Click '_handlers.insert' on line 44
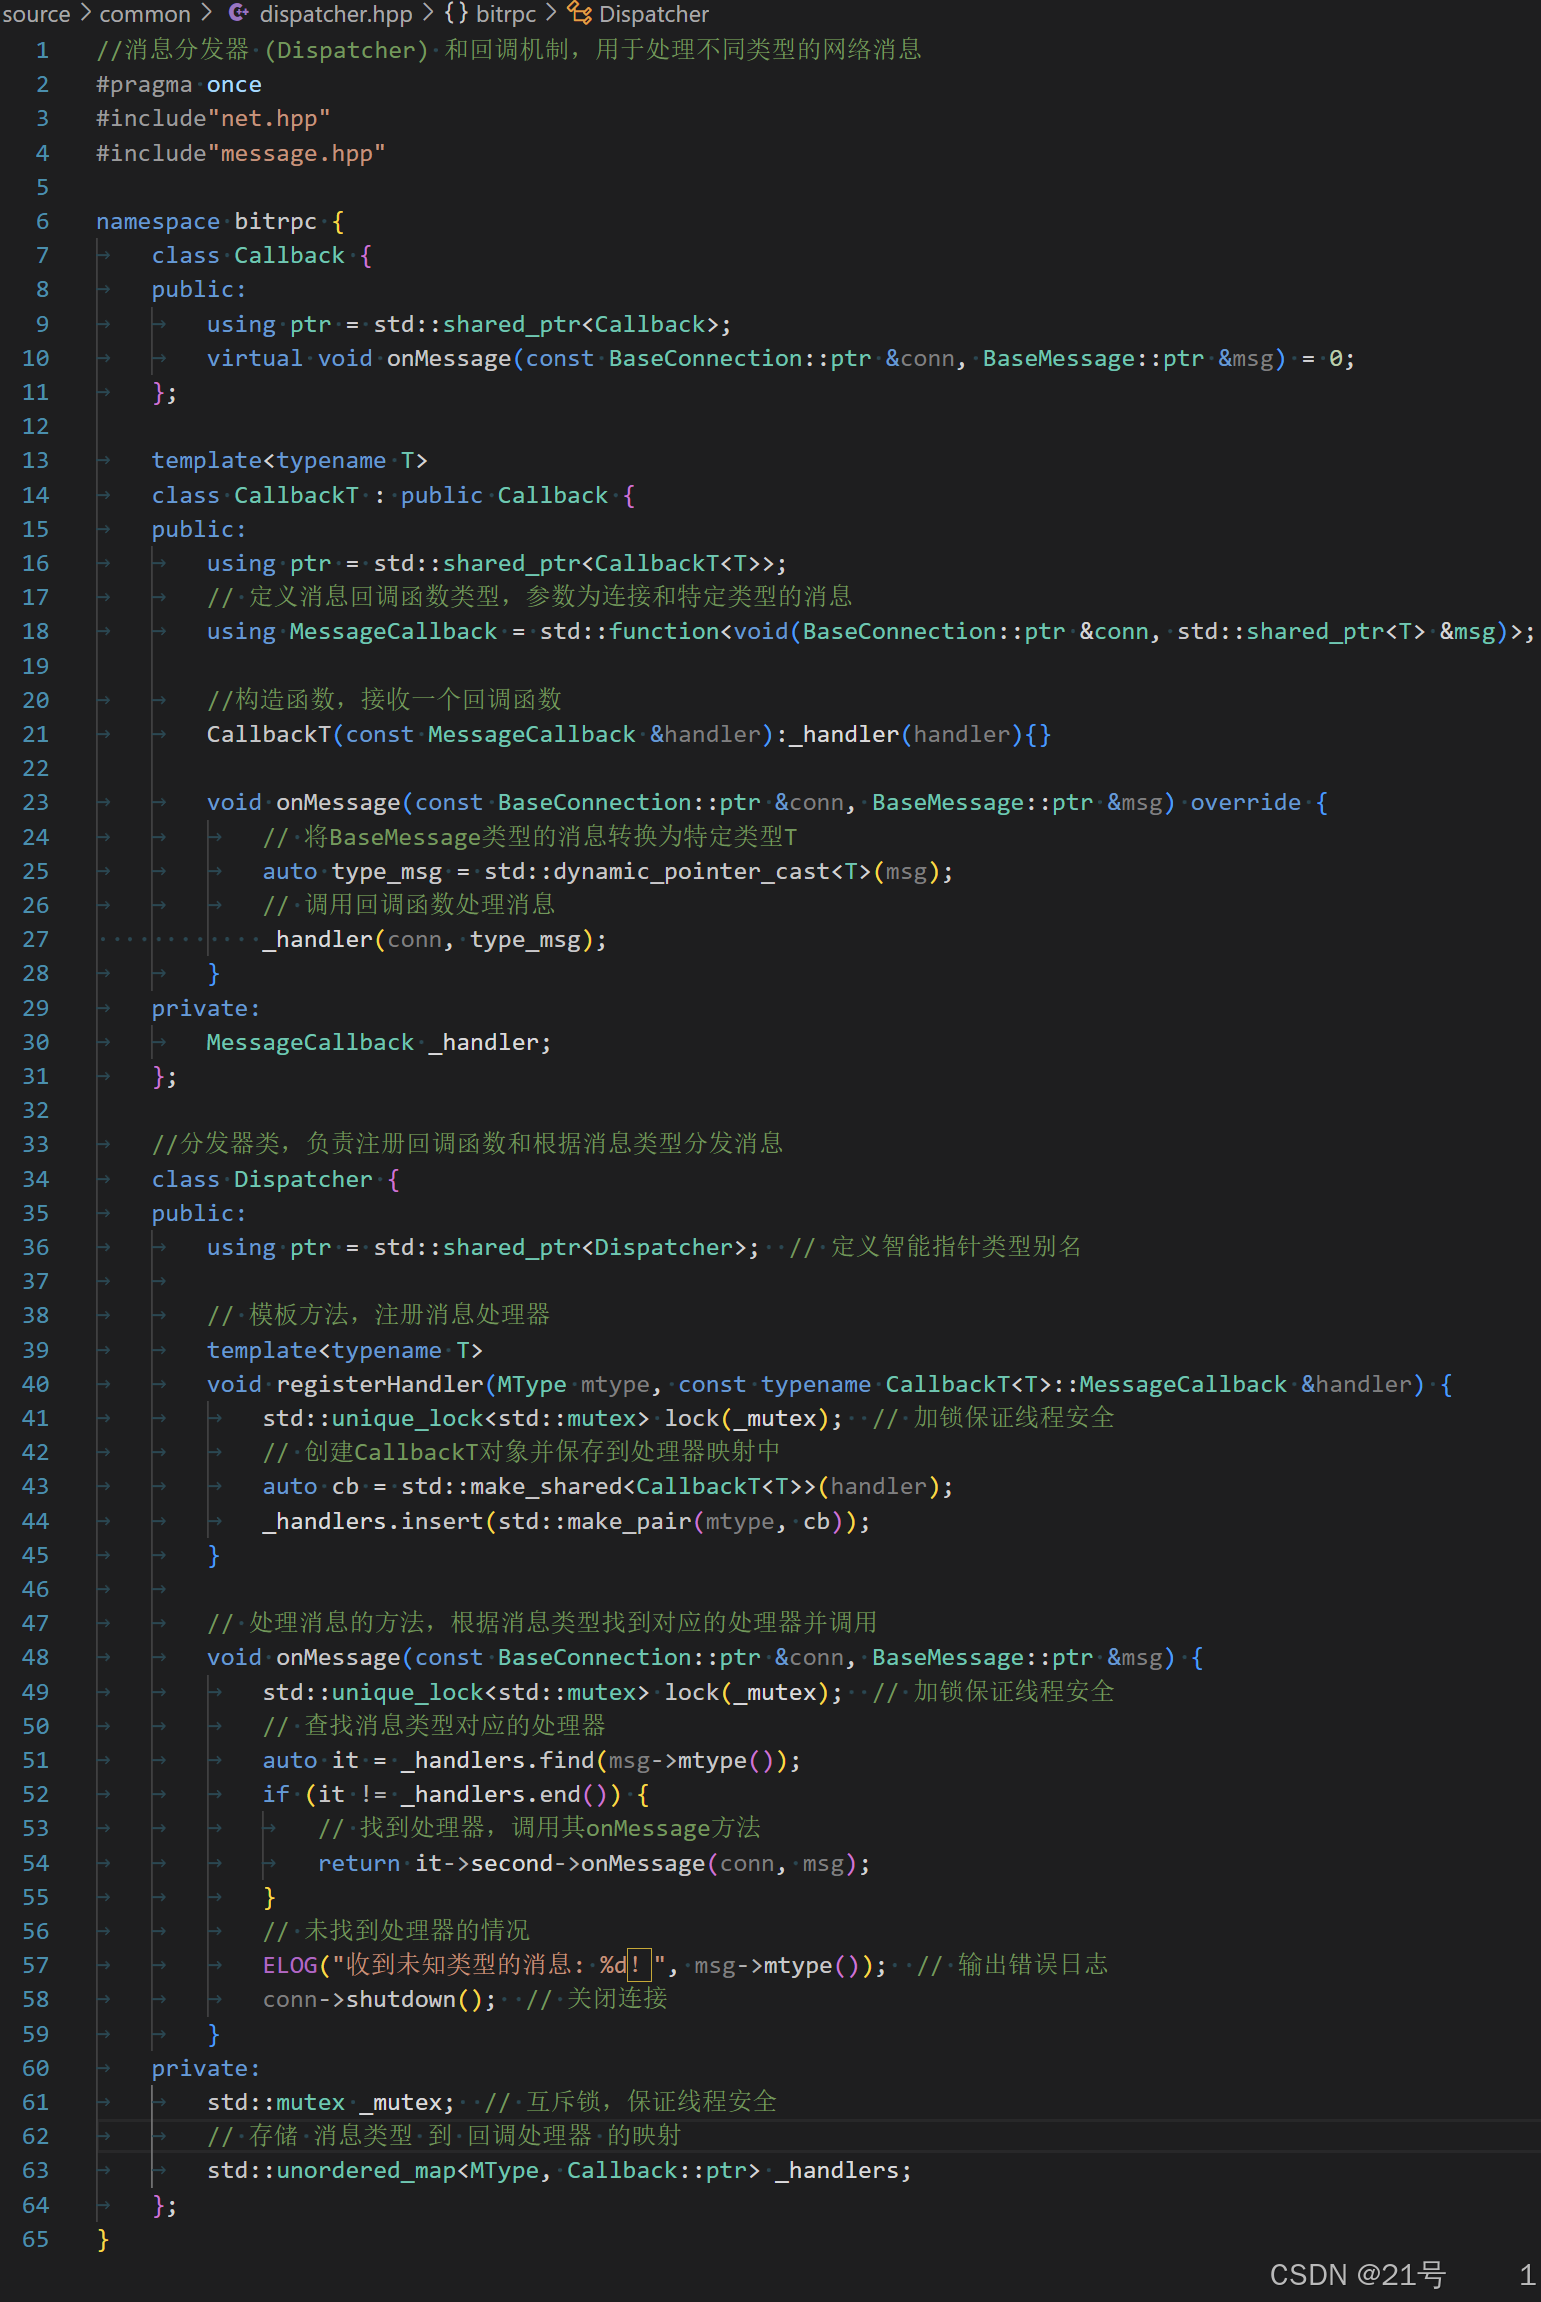 372,1521
